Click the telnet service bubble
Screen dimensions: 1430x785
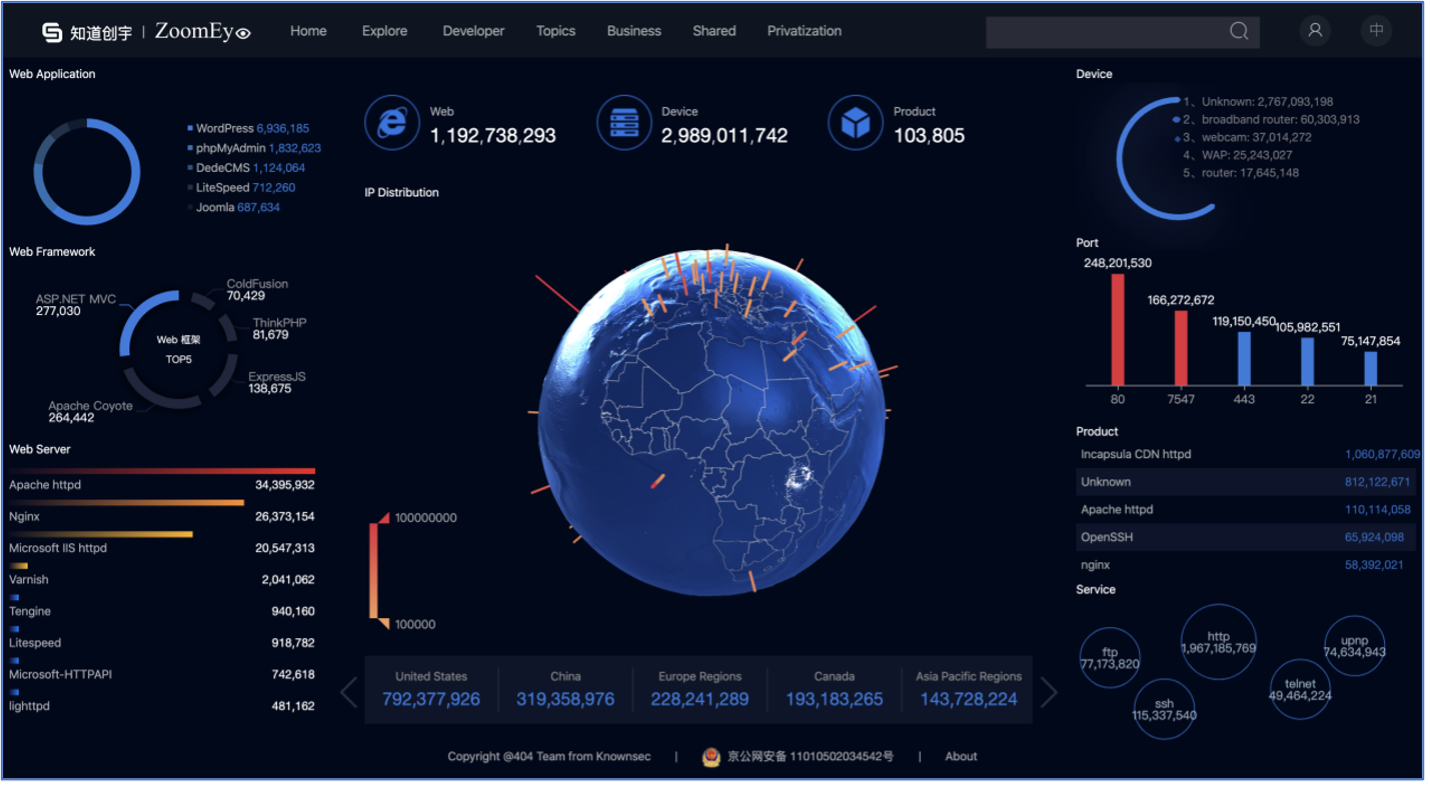coord(1300,690)
